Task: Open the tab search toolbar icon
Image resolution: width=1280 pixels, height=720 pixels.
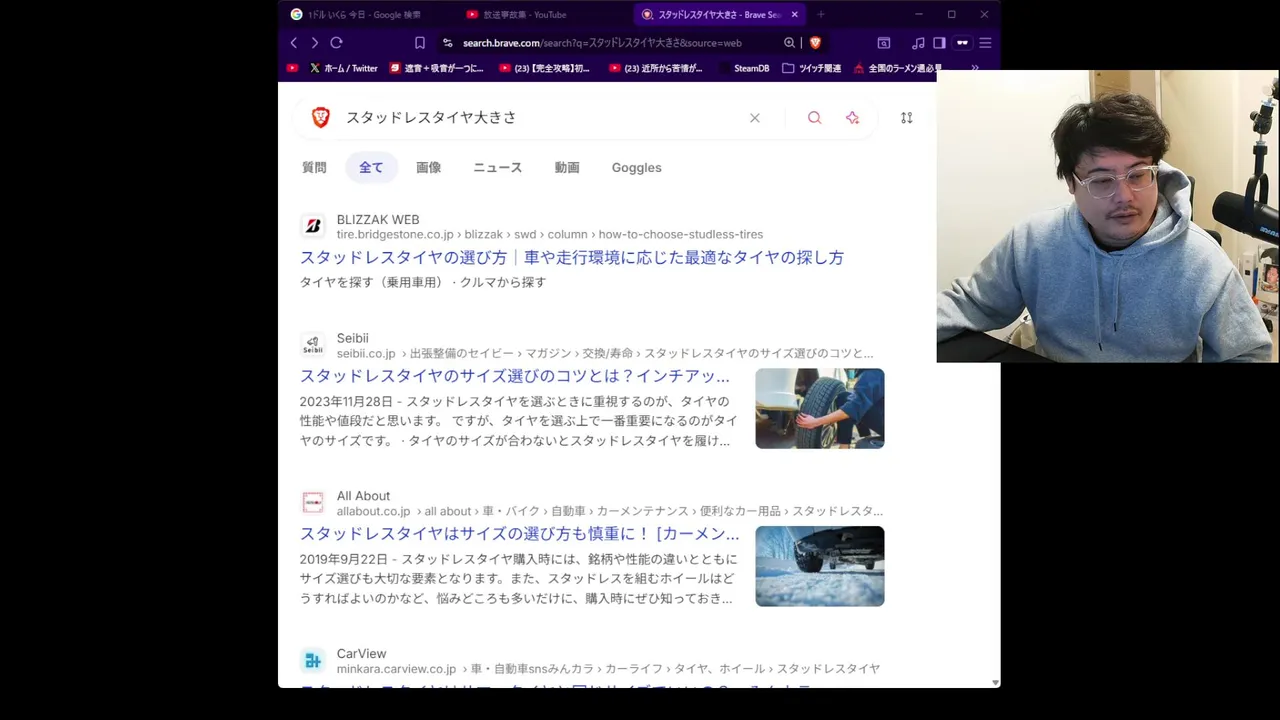Action: (x=884, y=43)
